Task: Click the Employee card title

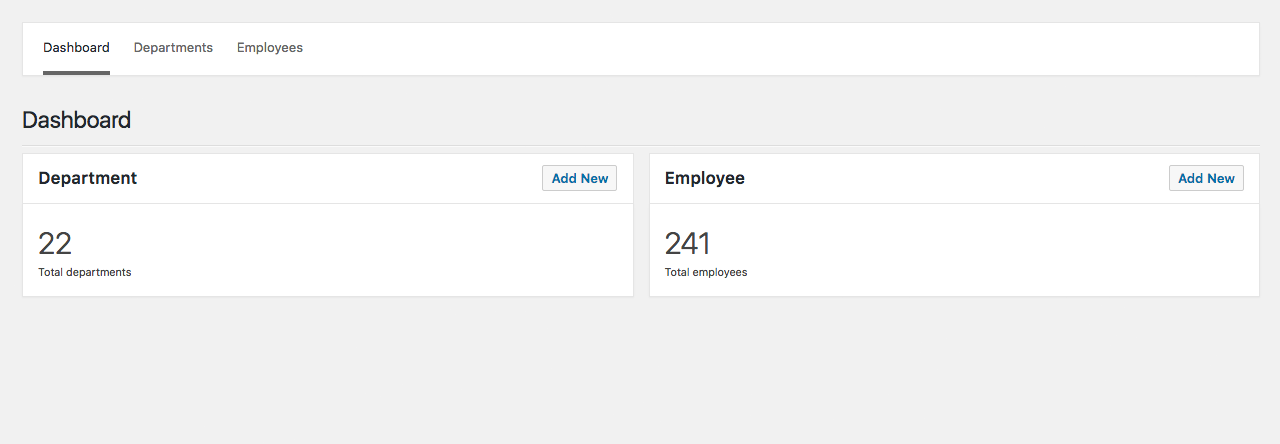Action: pyautogui.click(x=704, y=178)
